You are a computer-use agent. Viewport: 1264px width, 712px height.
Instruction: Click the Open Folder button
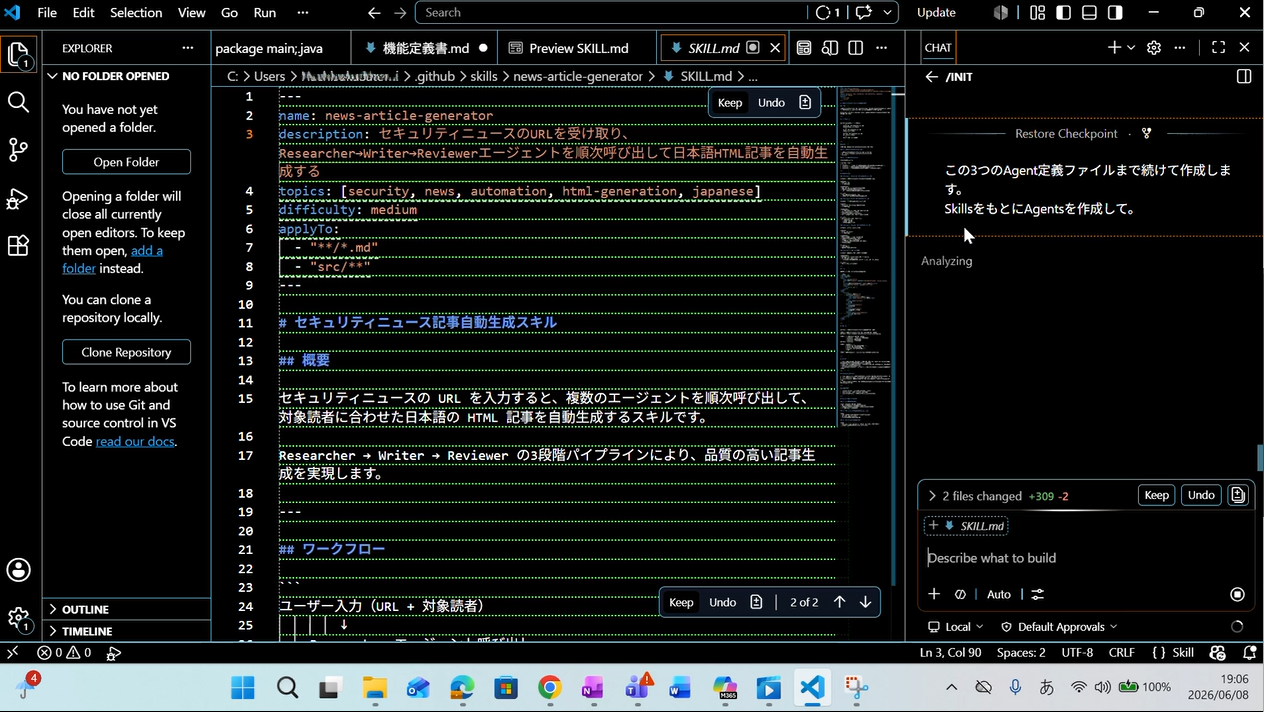pyautogui.click(x=126, y=162)
